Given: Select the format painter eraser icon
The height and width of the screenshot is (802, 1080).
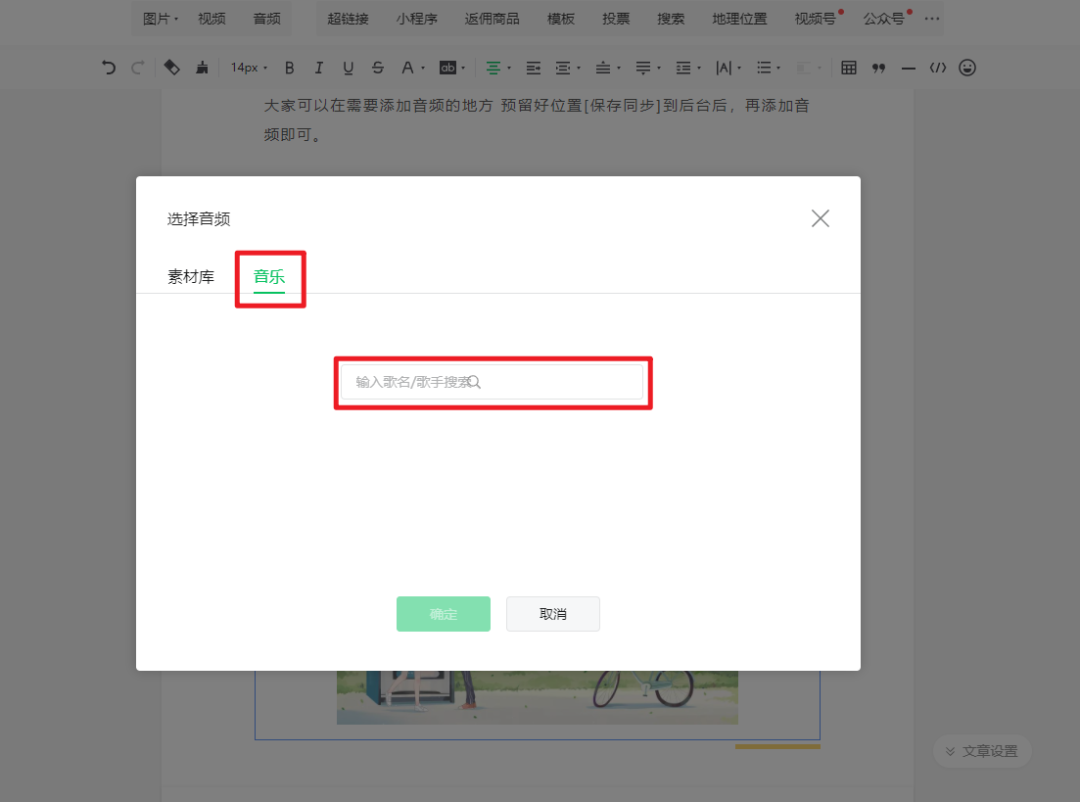Looking at the screenshot, I should (172, 68).
